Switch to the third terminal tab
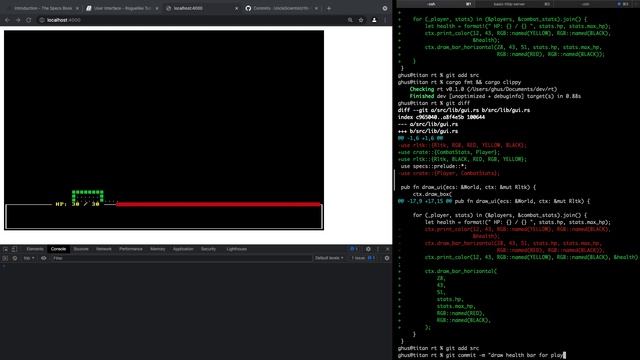640x360 pixels. click(x=594, y=4)
